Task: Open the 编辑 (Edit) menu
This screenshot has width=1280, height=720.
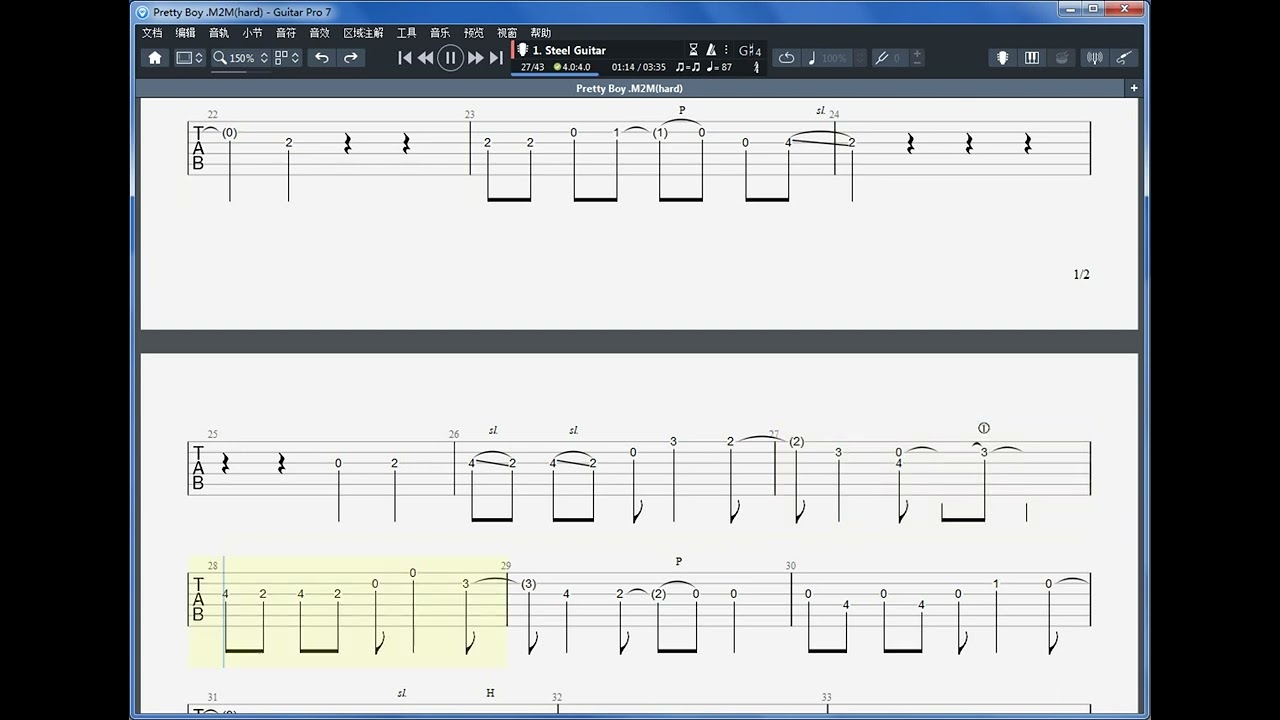Action: tap(185, 33)
